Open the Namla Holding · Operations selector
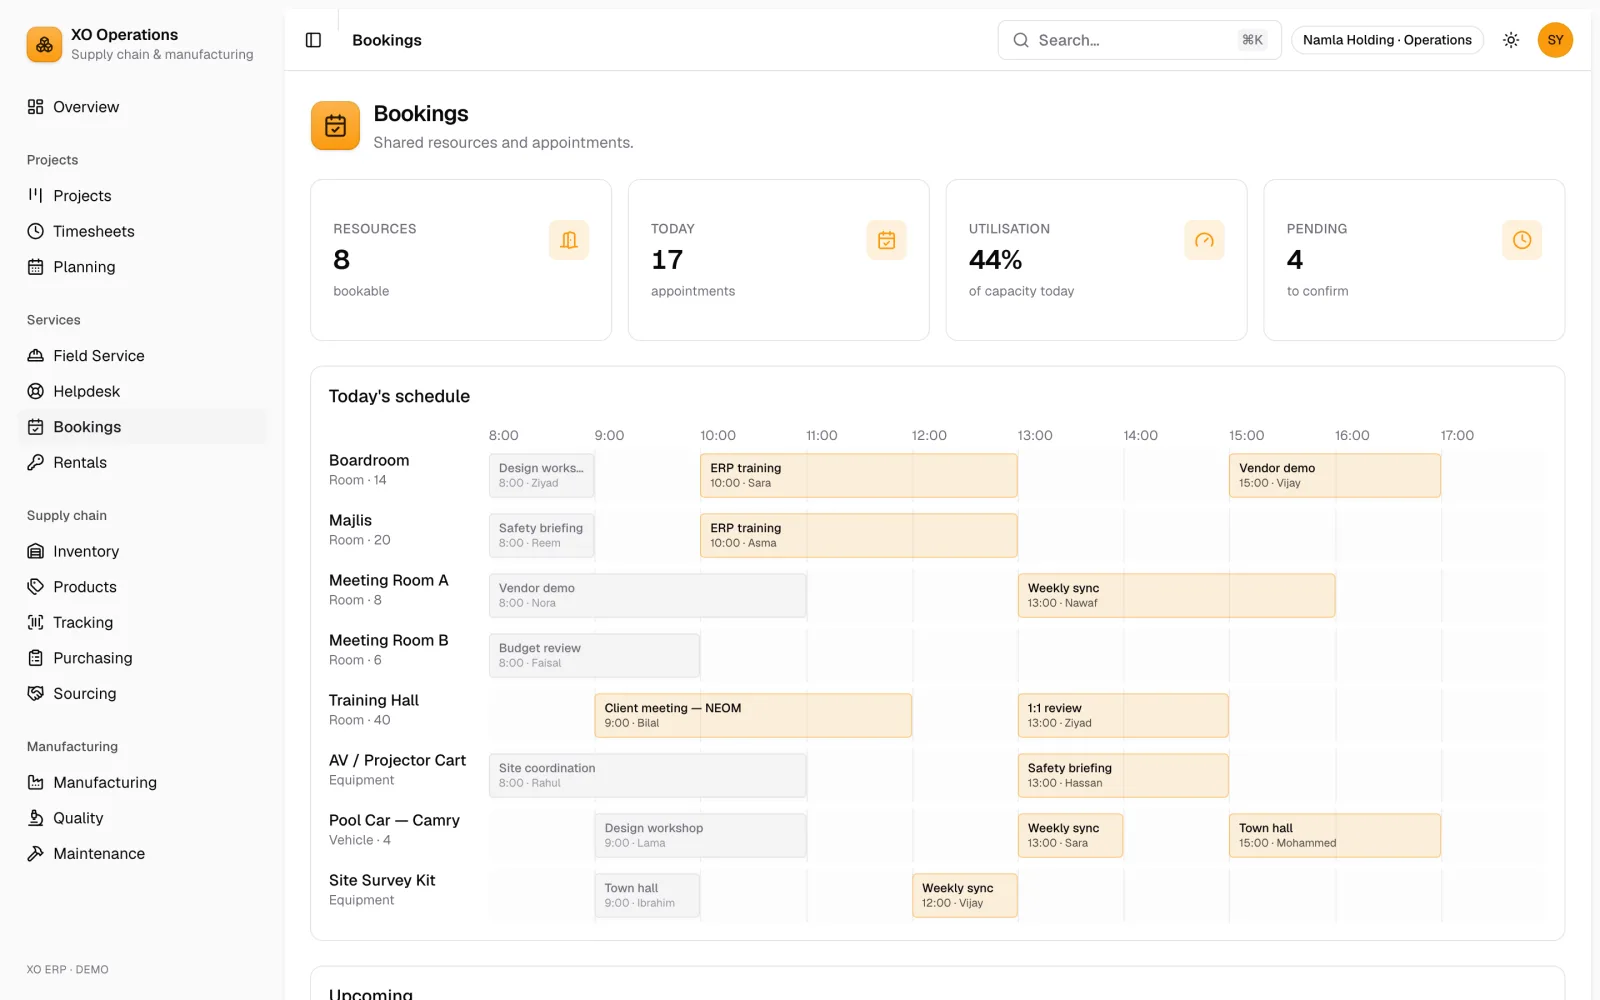 click(x=1387, y=40)
